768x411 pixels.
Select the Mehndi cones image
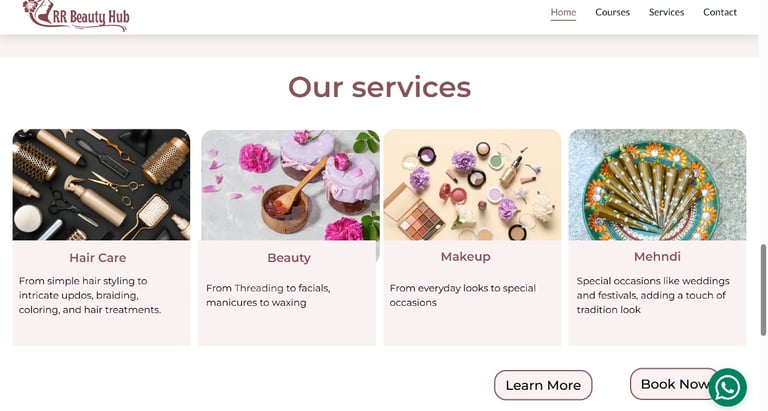(657, 185)
